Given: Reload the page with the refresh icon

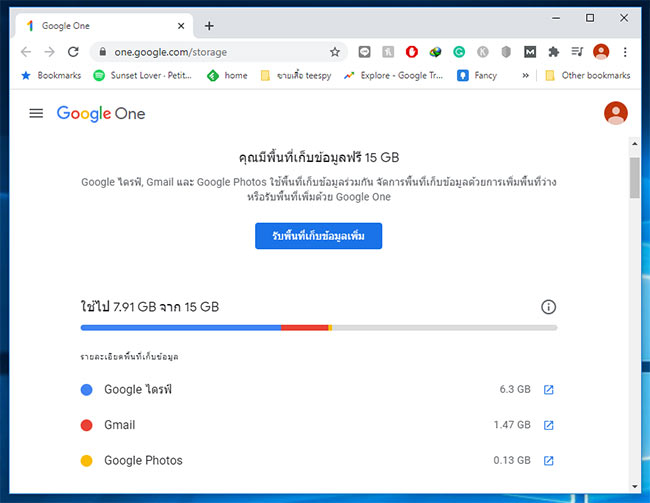Looking at the screenshot, I should pyautogui.click(x=73, y=52).
